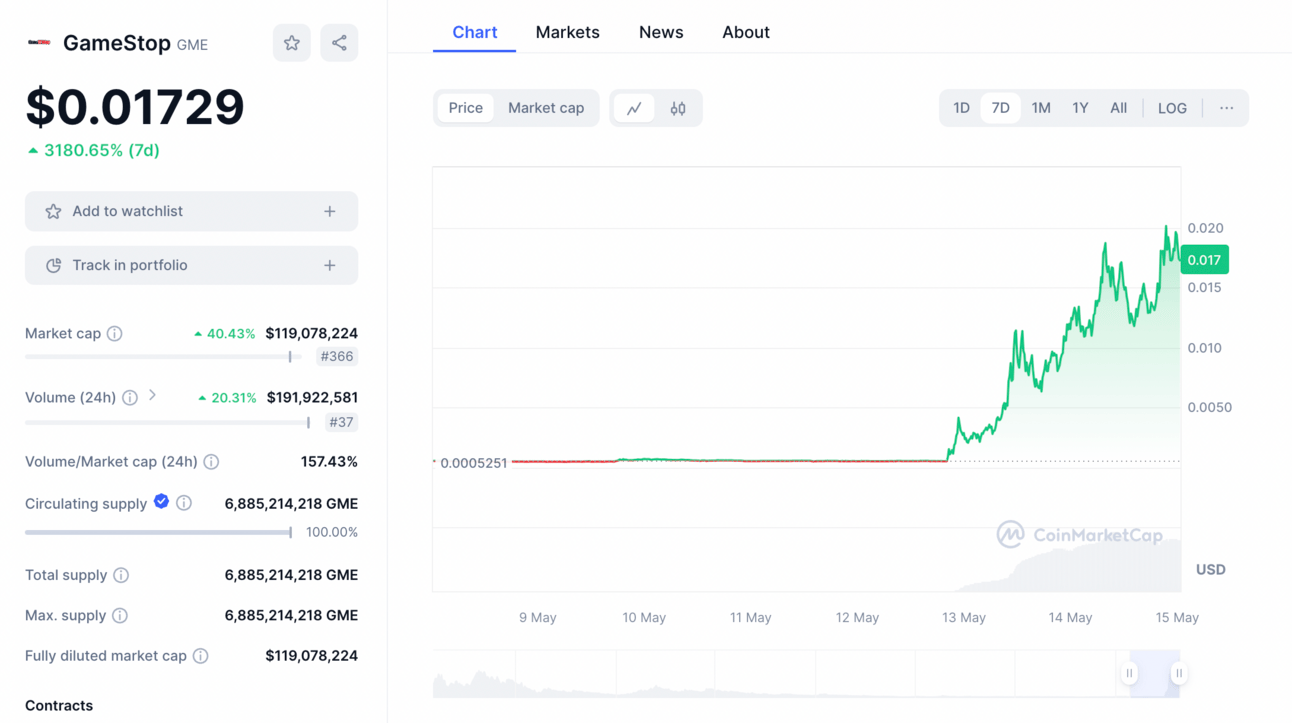Viewport: 1292px width, 723px height.
Task: Click the right range slider handle
Action: coord(1179,674)
